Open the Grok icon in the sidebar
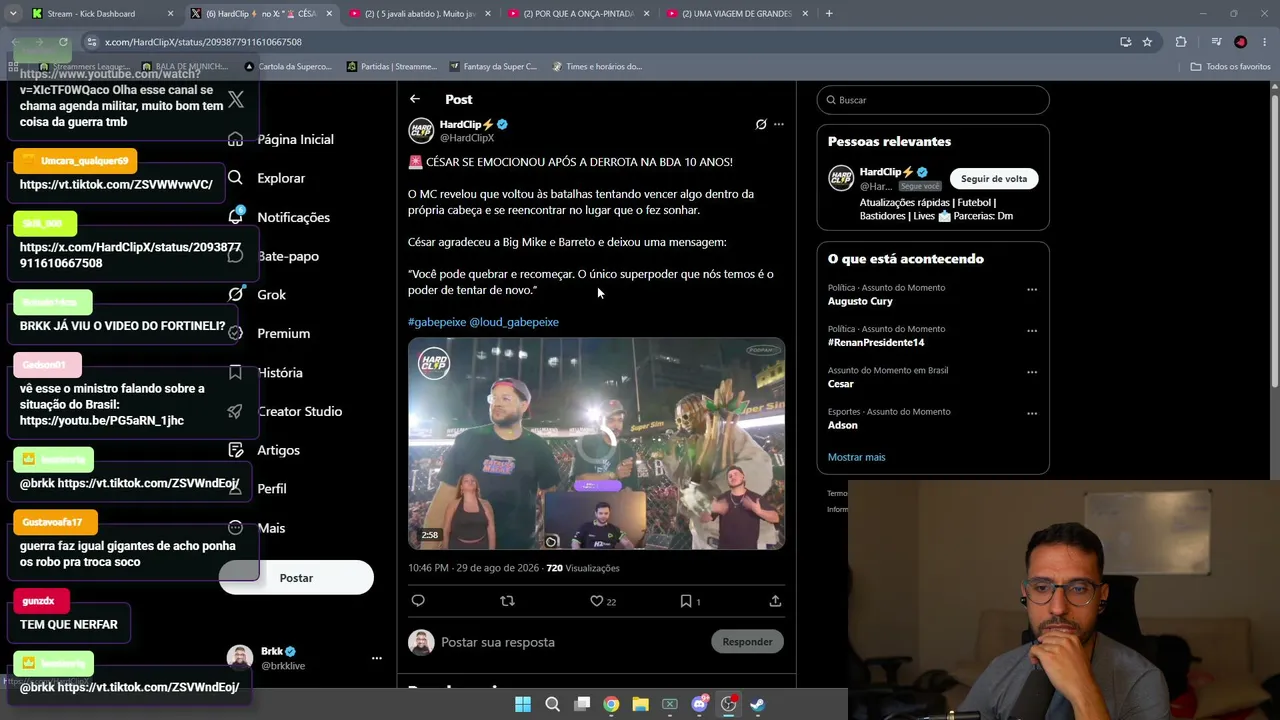Viewport: 1280px width, 720px height. coord(235,294)
